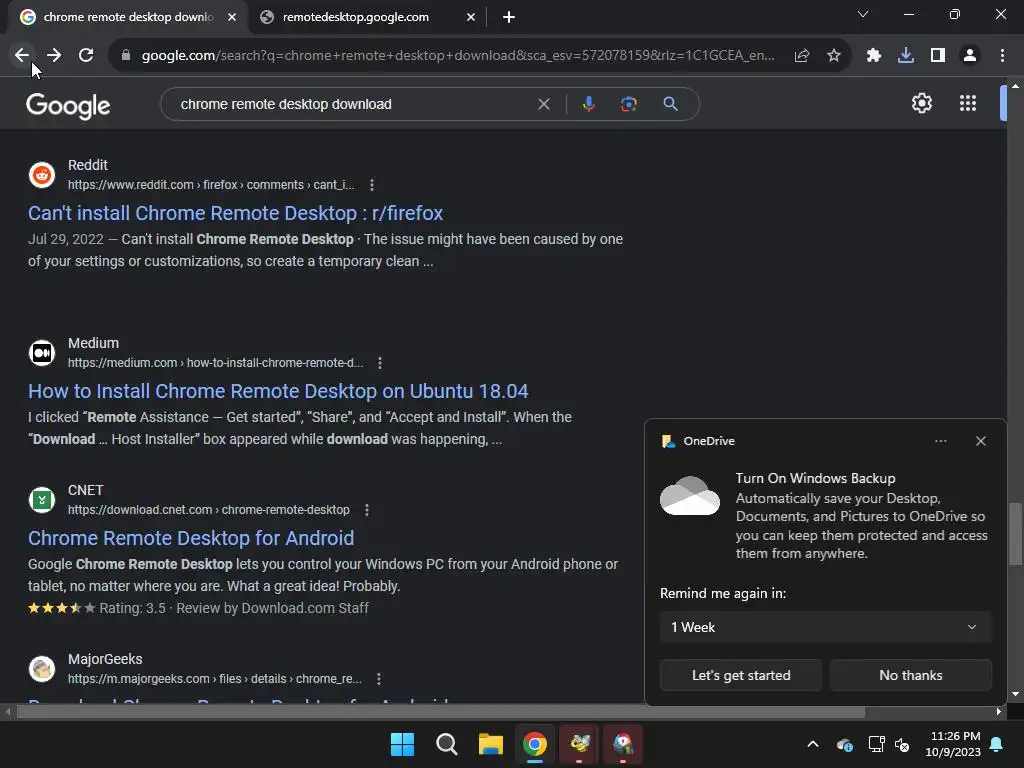Screen dimensions: 1024x768
Task: Open the last pinned taskbar app icon
Action: coord(623,744)
